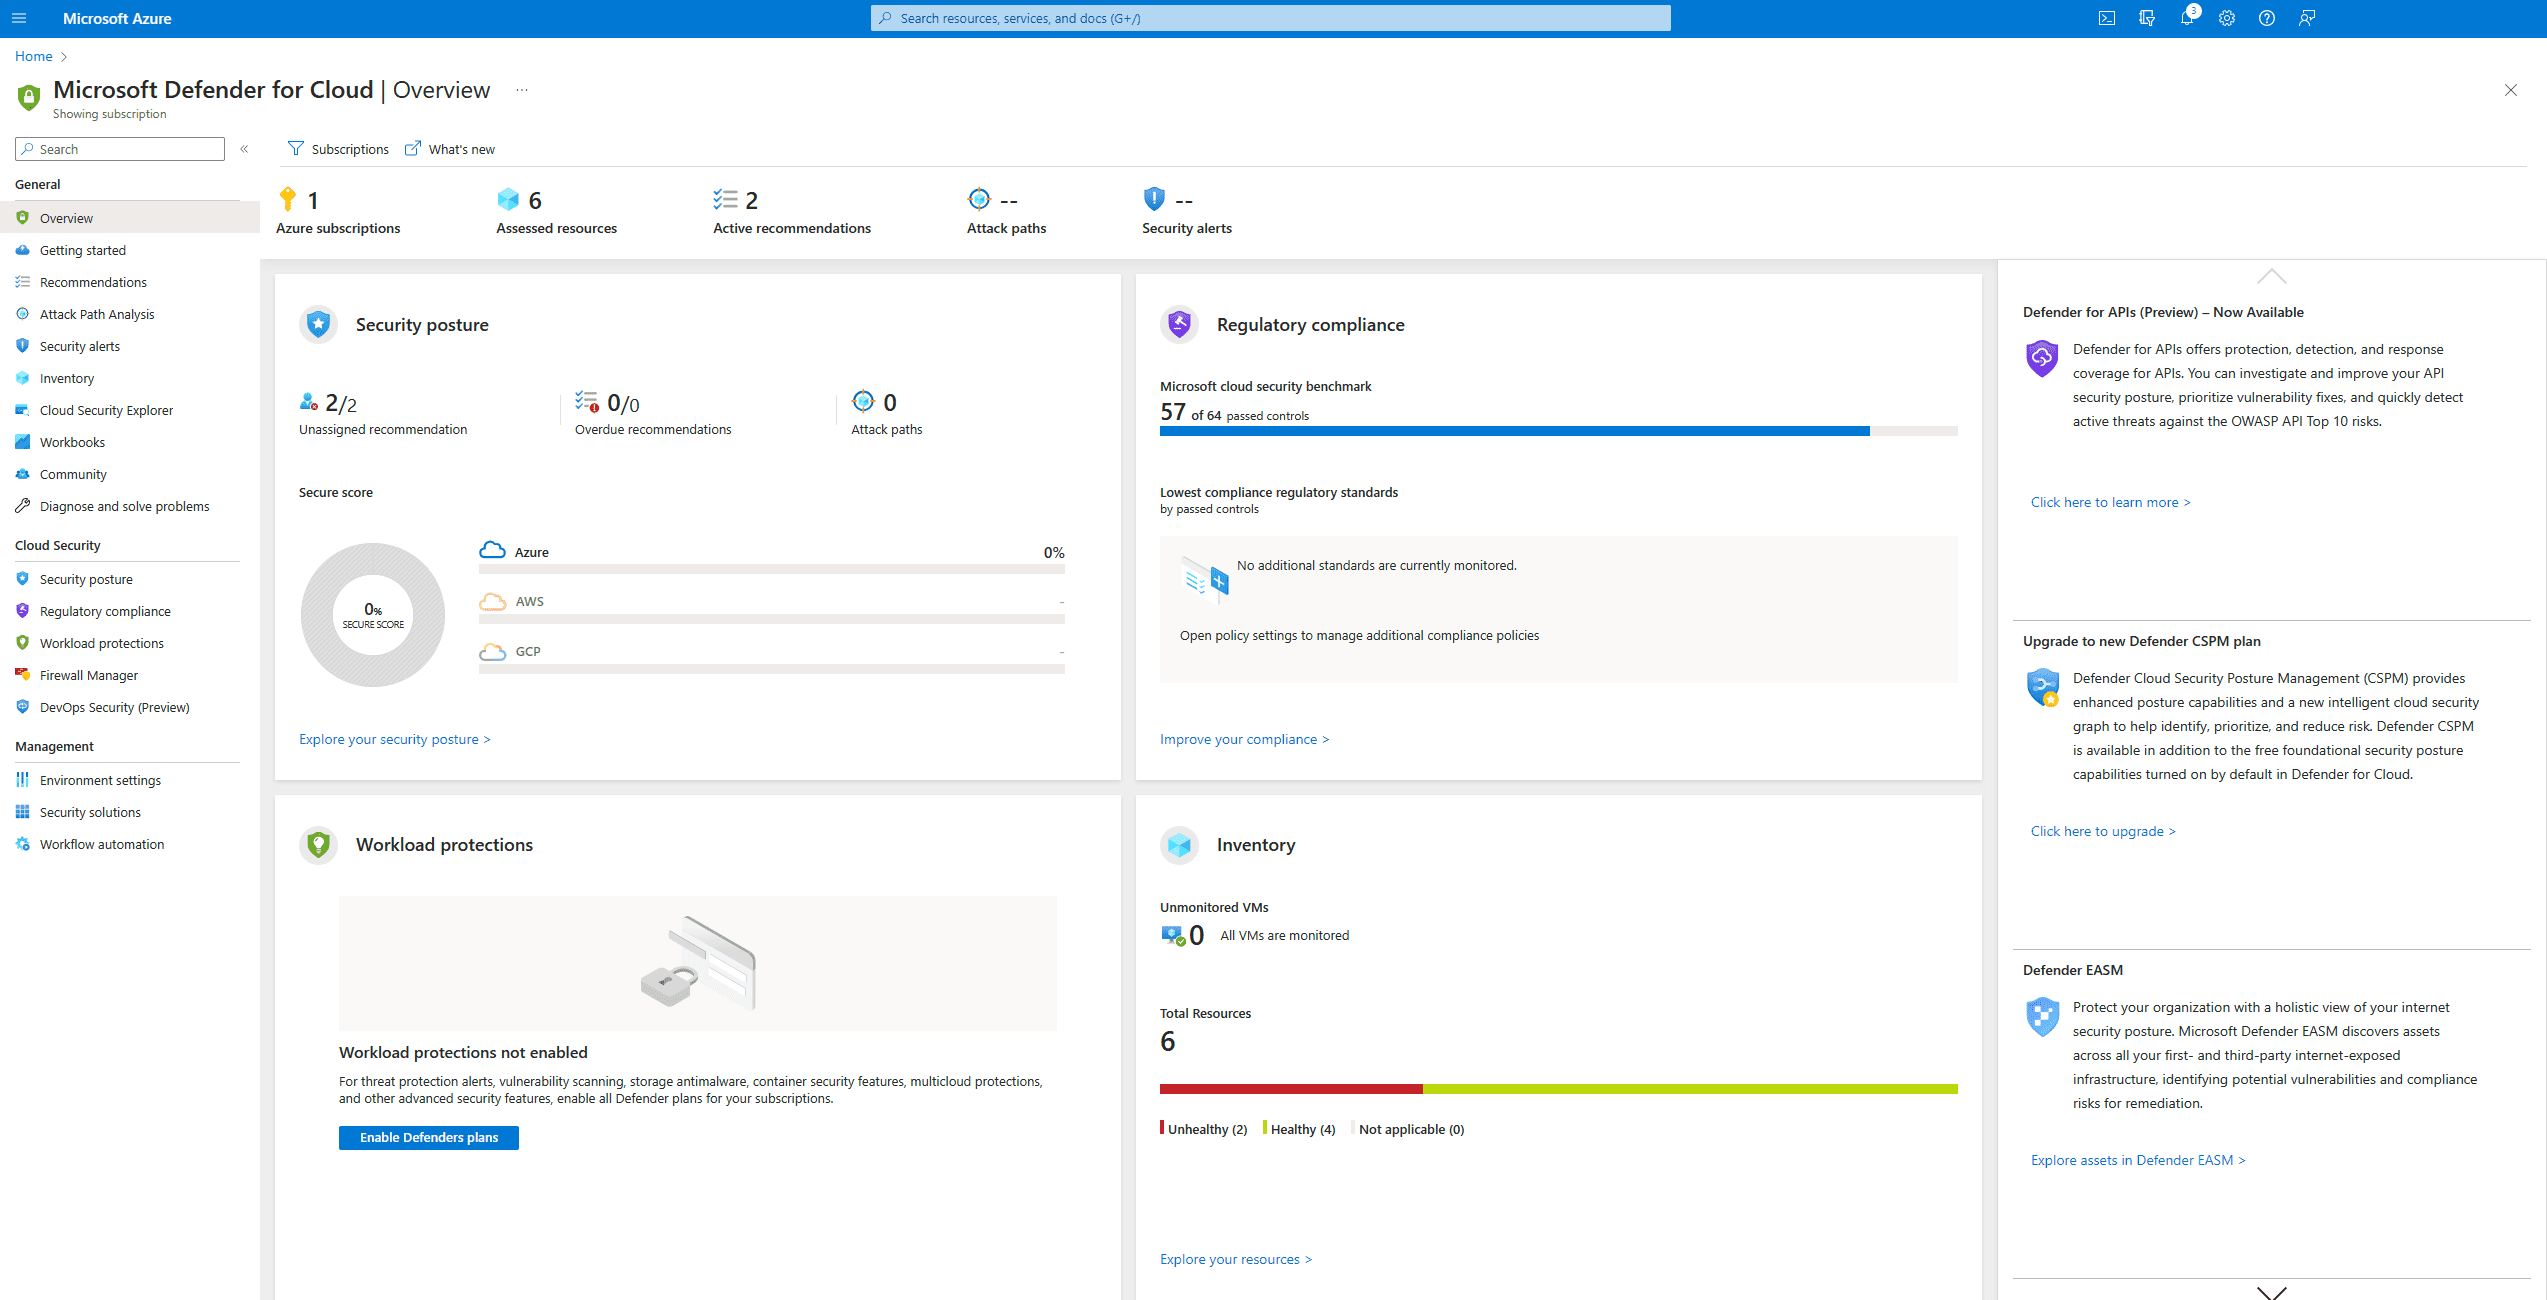Open the feedback icon in header
Viewport: 2547px width, 1300px height.
(x=2307, y=18)
